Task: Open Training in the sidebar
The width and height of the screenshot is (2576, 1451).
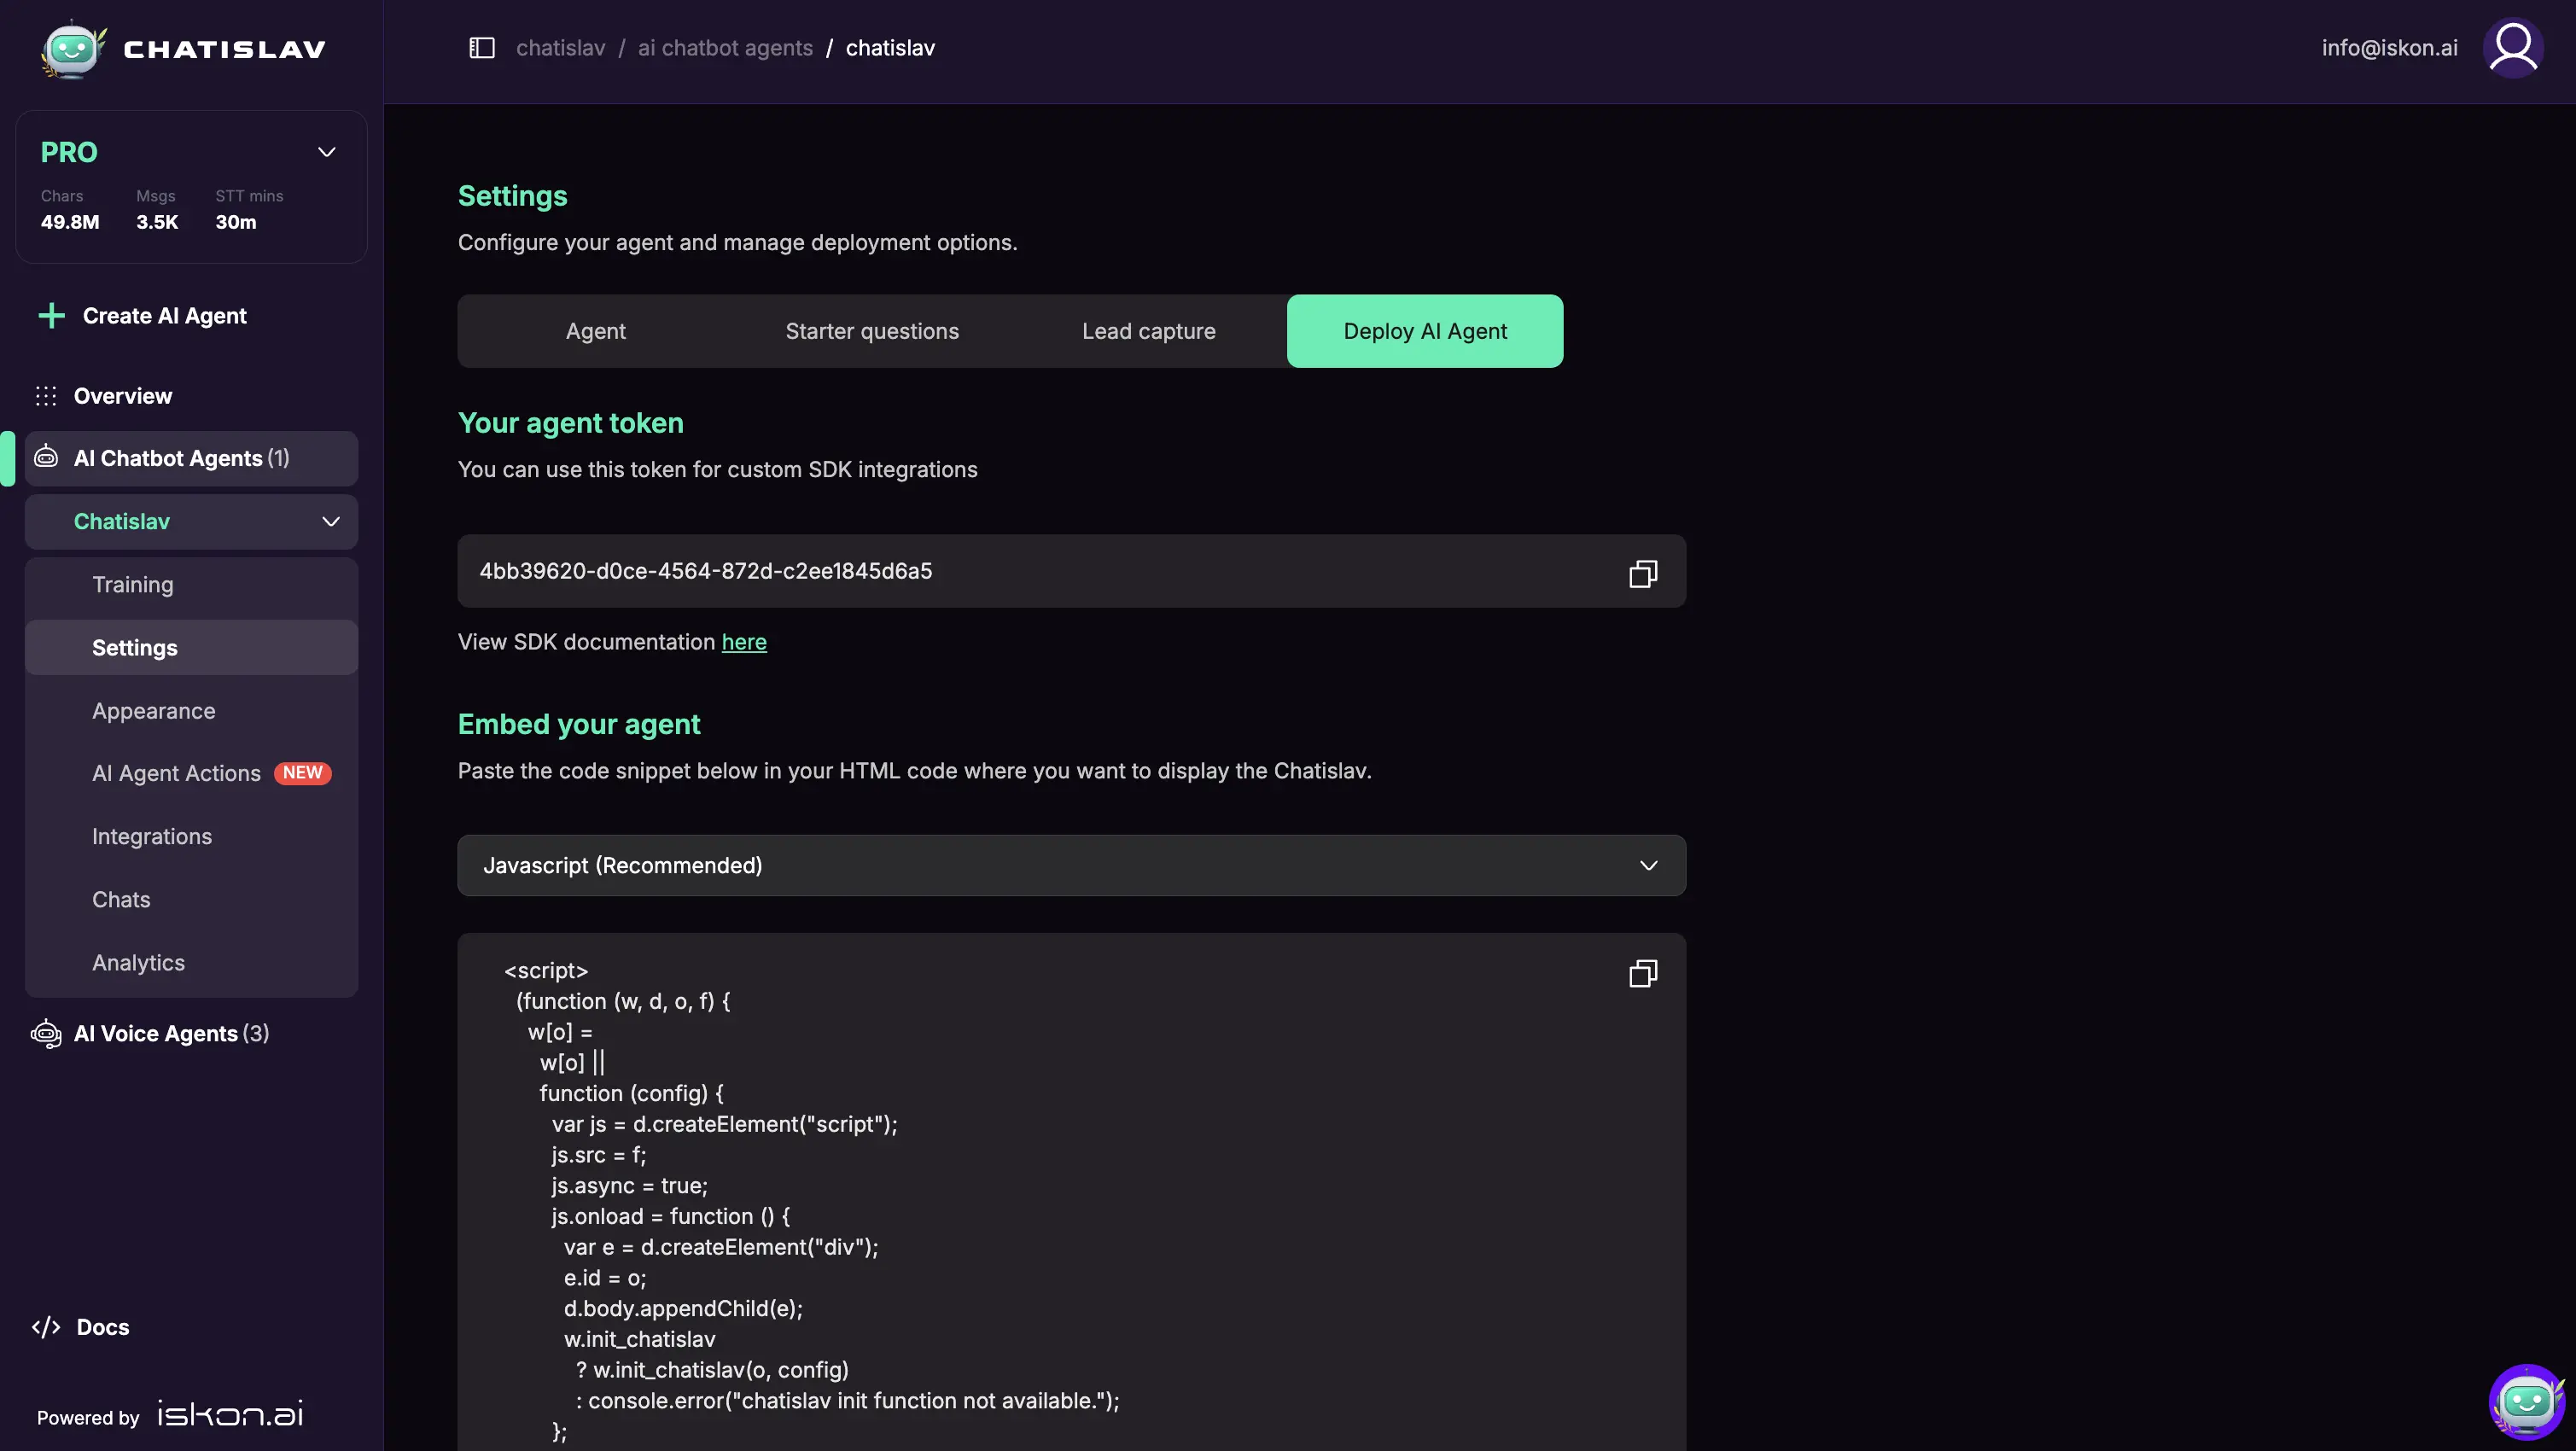Action: click(x=191, y=585)
